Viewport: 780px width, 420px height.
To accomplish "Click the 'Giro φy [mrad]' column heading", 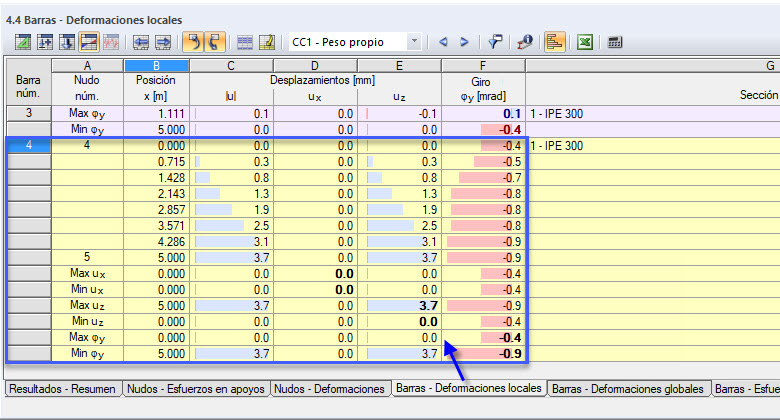I will 483,89.
